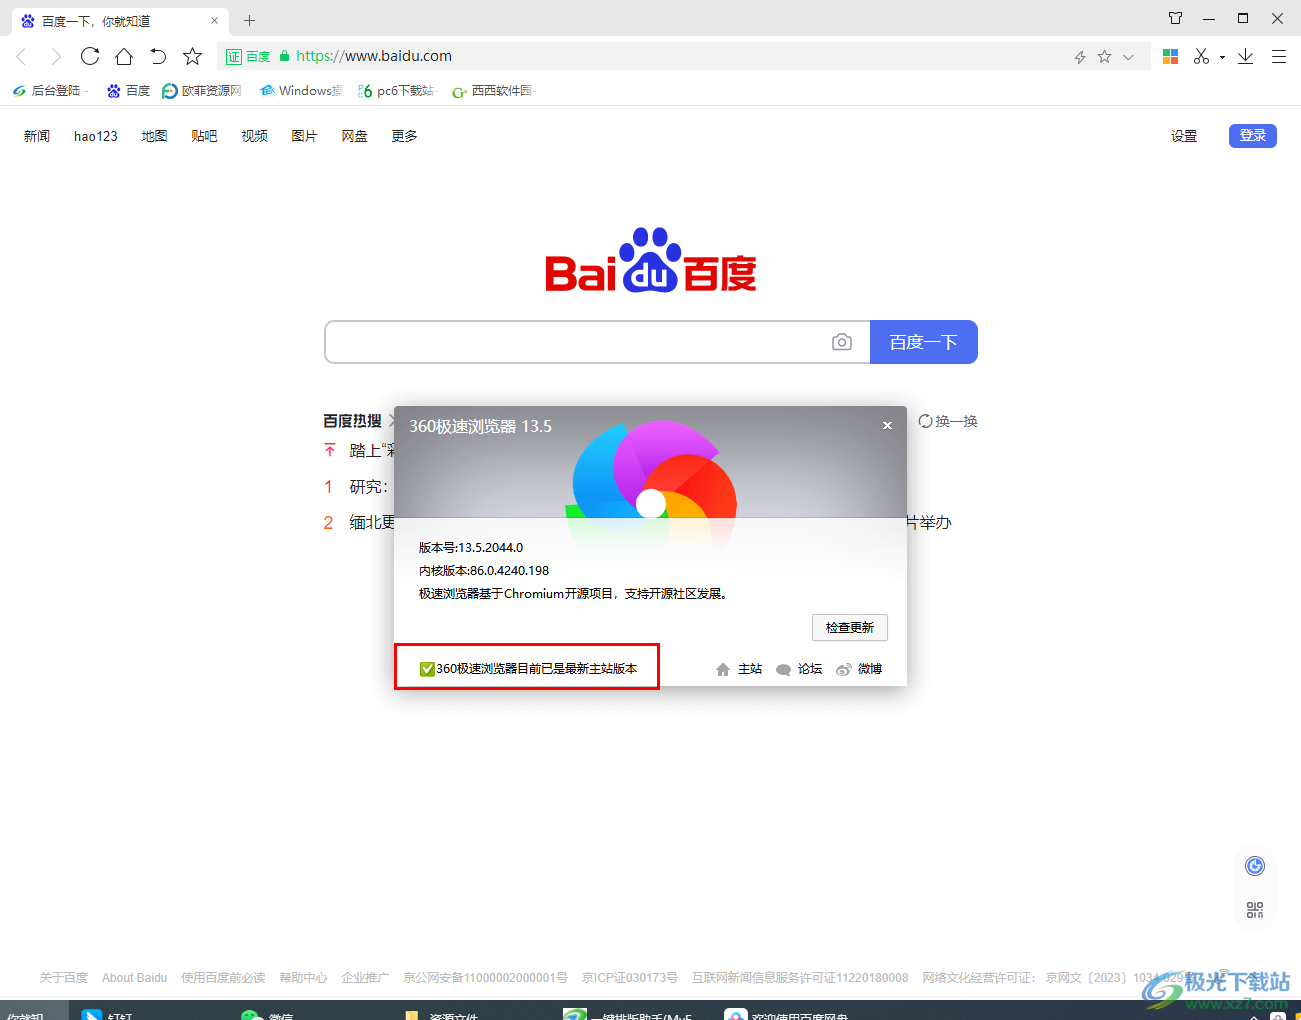Click kernel text 内核版本:86.0.4240.198
Image resolution: width=1301 pixels, height=1020 pixels.
[x=484, y=571]
